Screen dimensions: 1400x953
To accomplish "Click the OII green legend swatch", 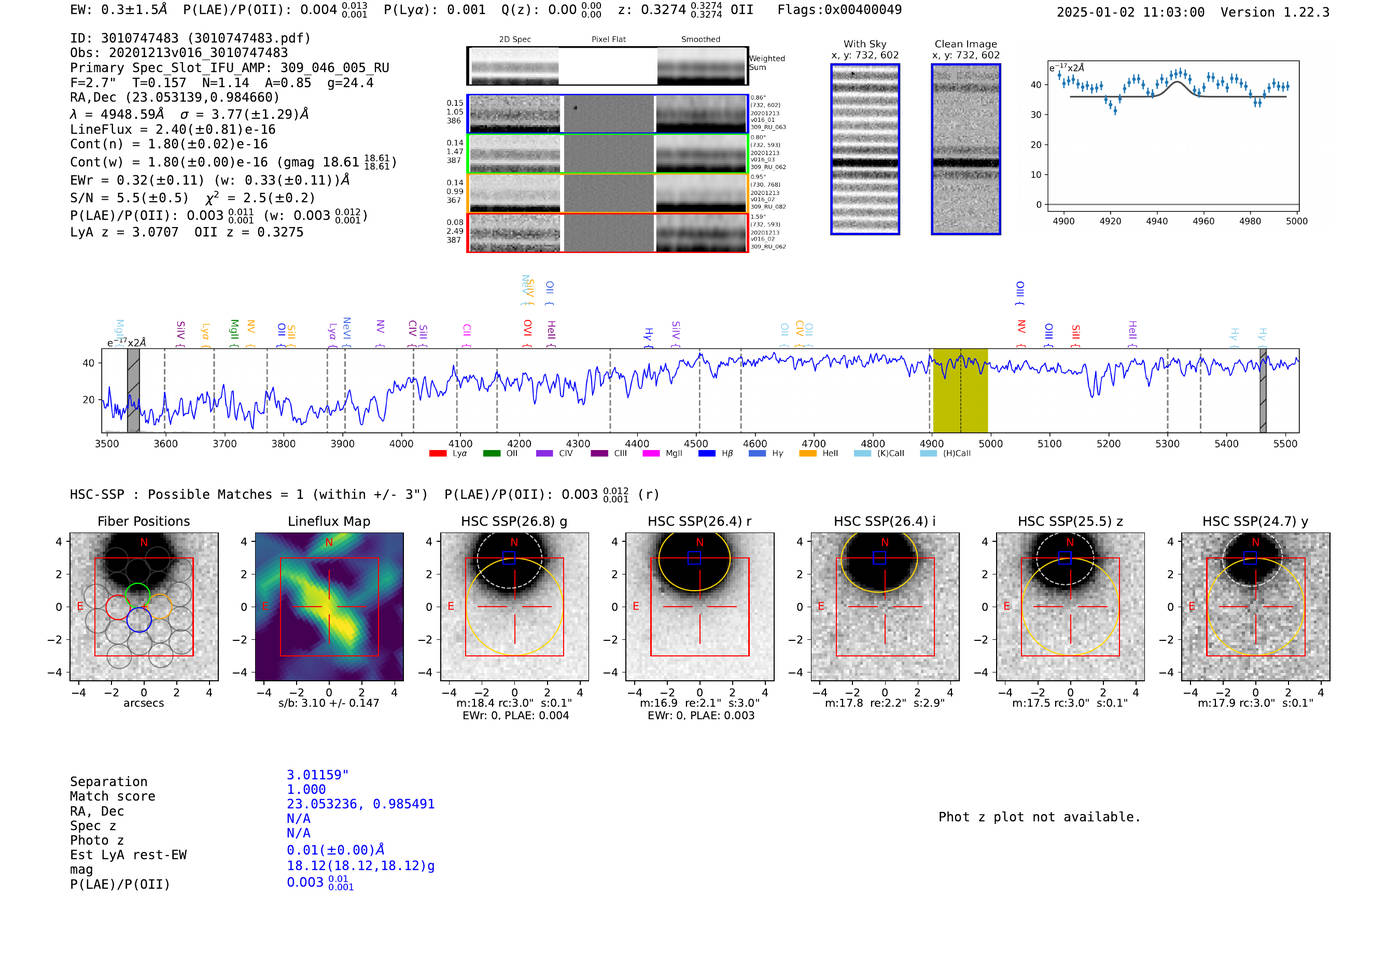I will tap(491, 453).
